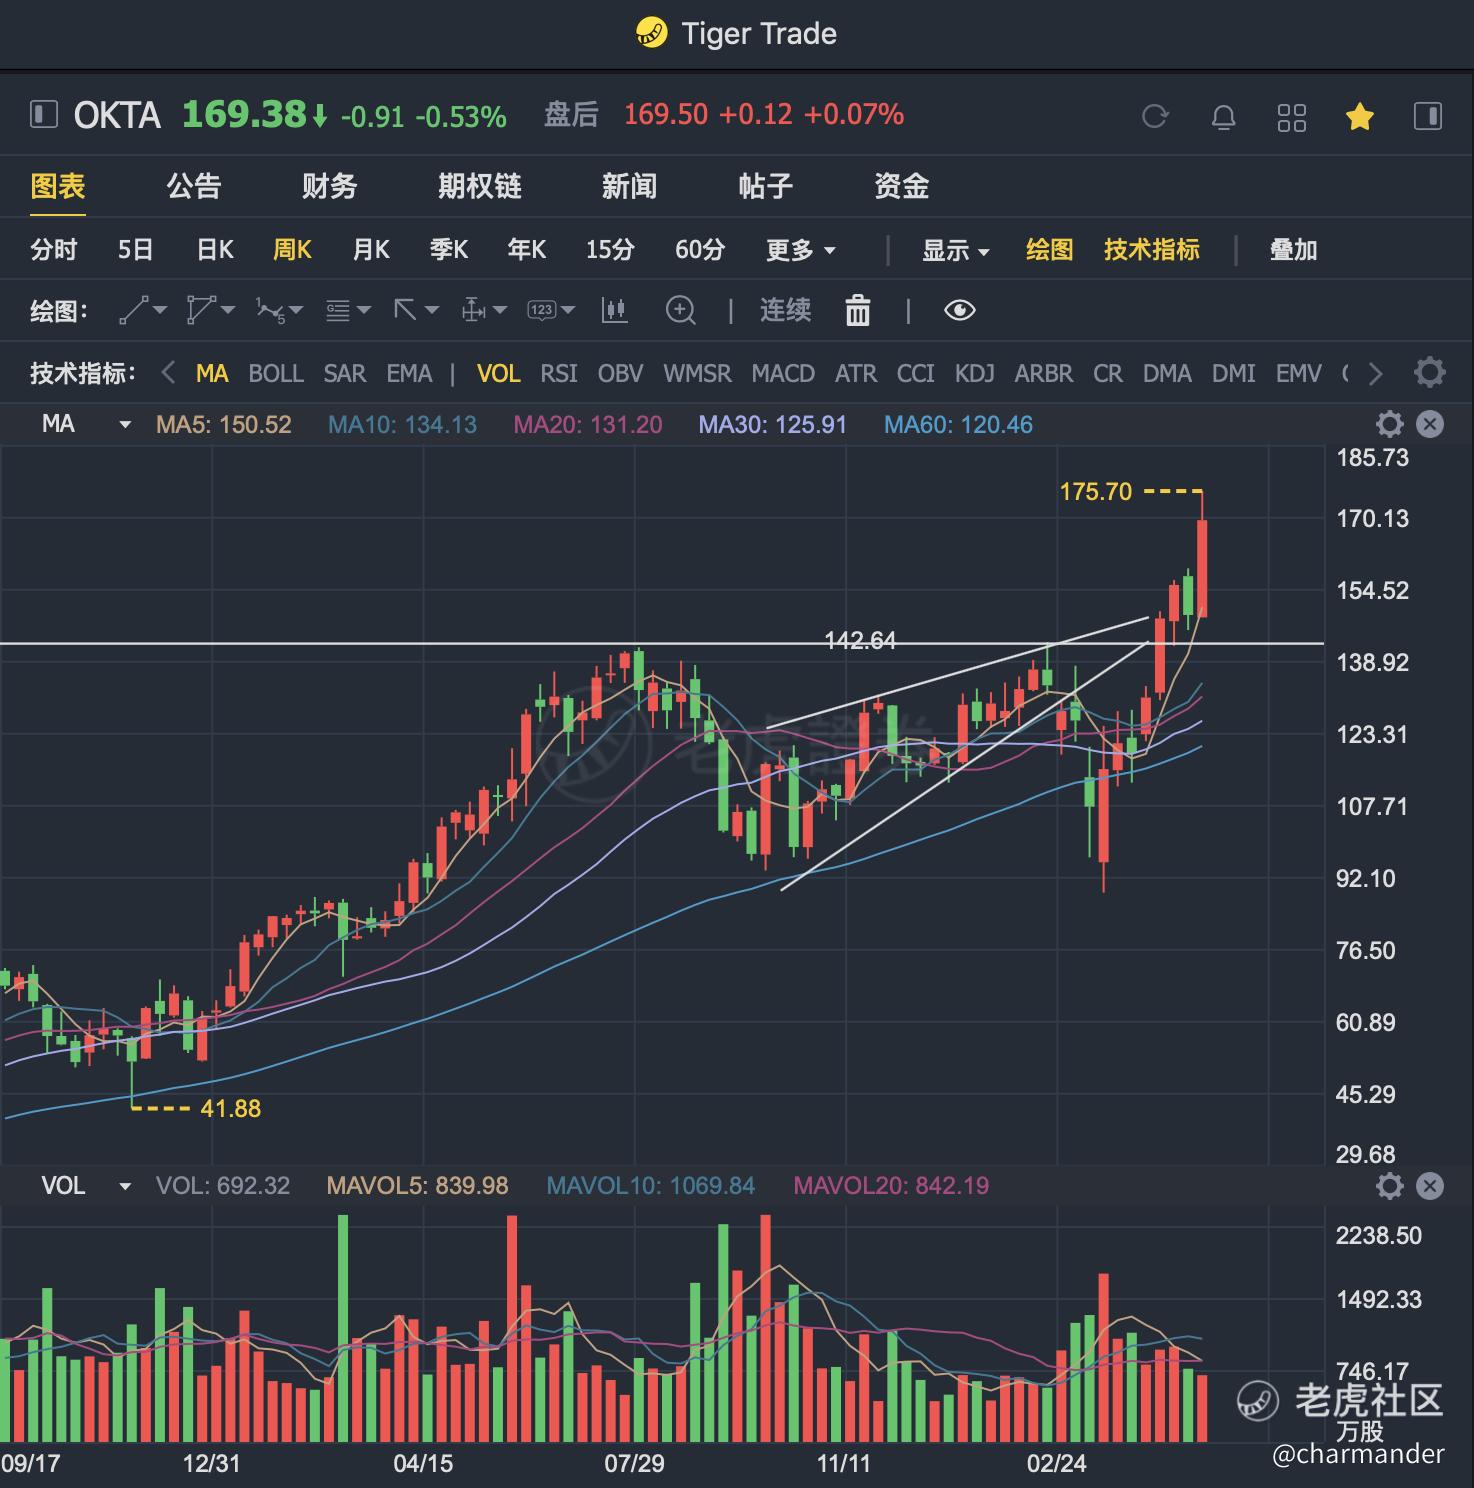Expand the MA panel type dropdown
This screenshot has width=1474, height=1488.
click(x=125, y=425)
